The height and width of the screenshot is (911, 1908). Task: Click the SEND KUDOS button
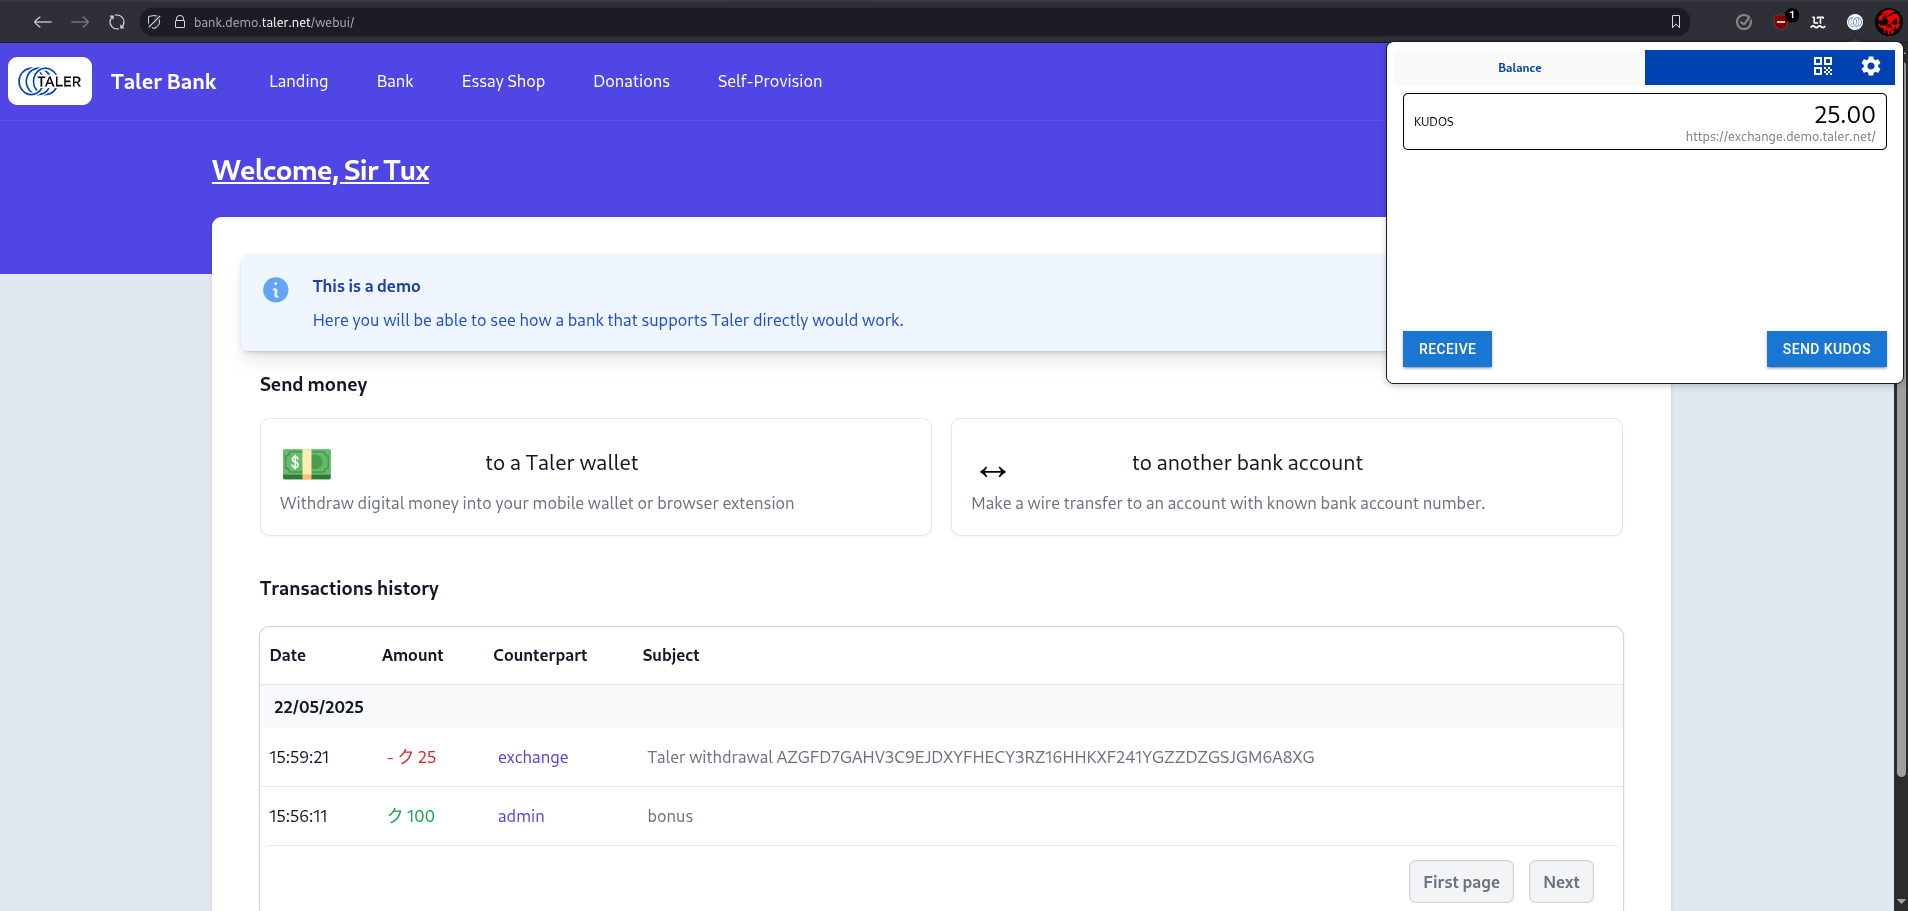1825,349
